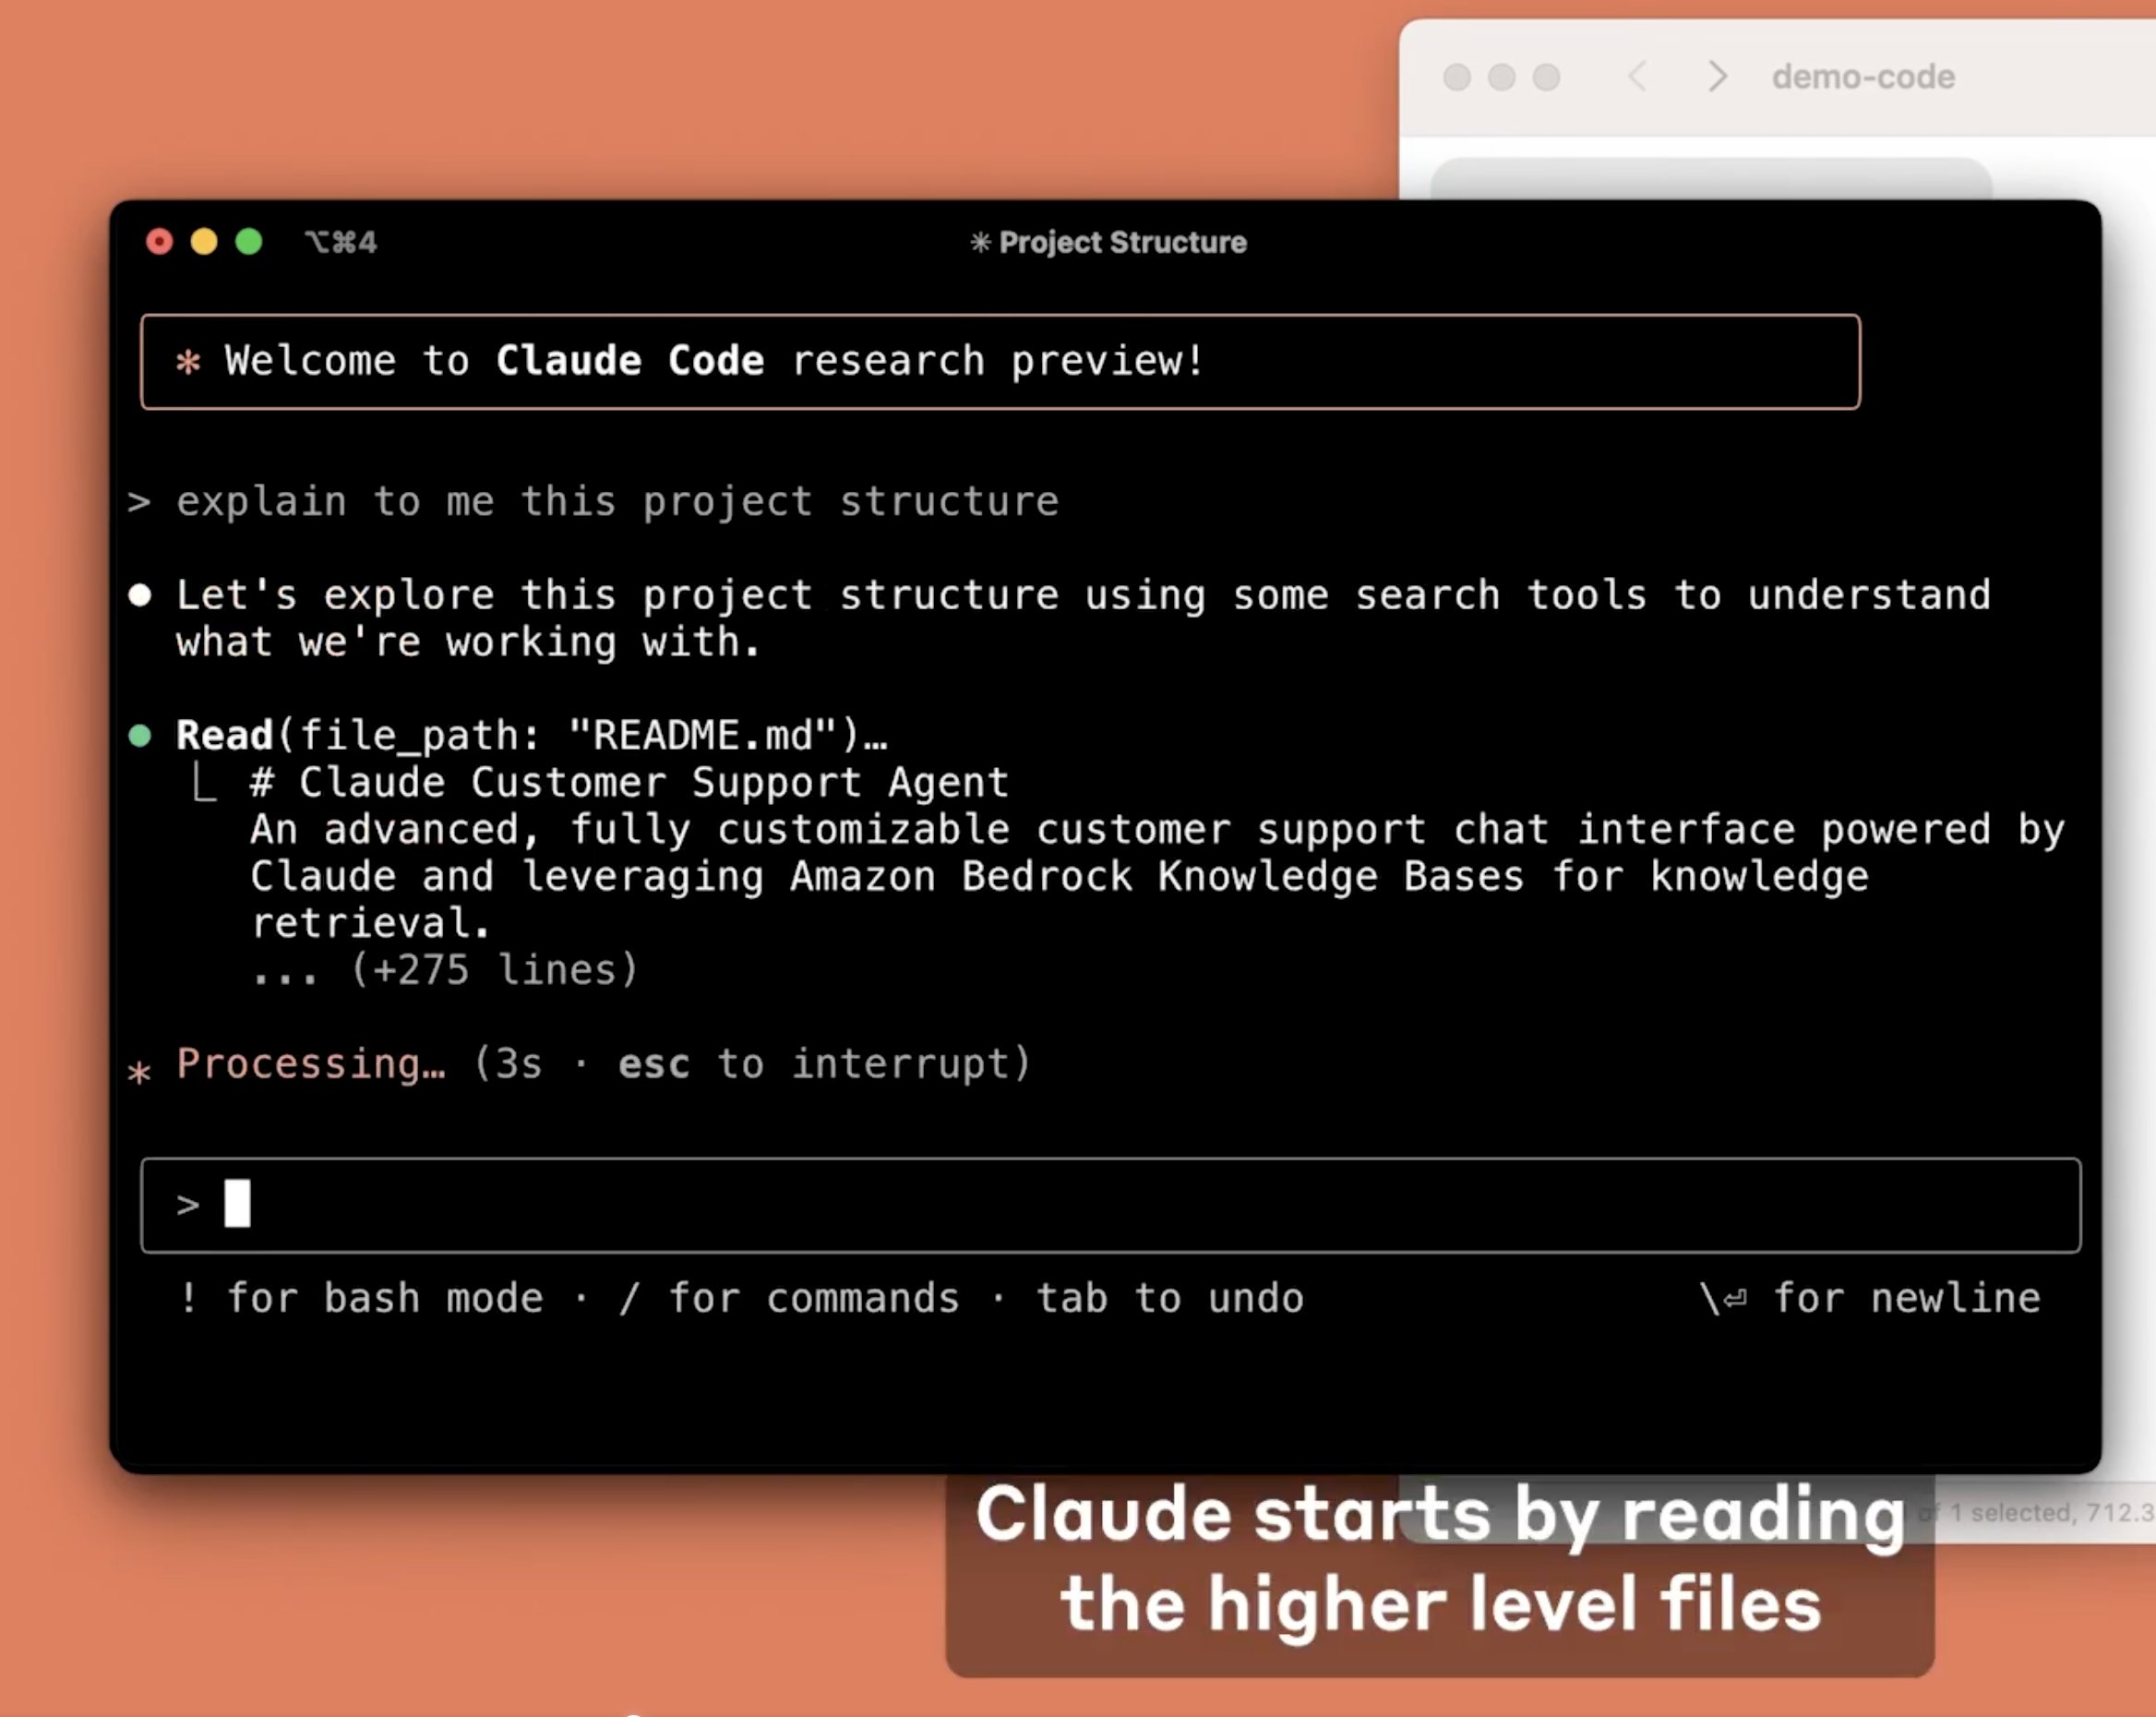Click the 'Let's explore this project structure' message
Image resolution: width=2156 pixels, height=1717 pixels.
click(x=1083, y=619)
